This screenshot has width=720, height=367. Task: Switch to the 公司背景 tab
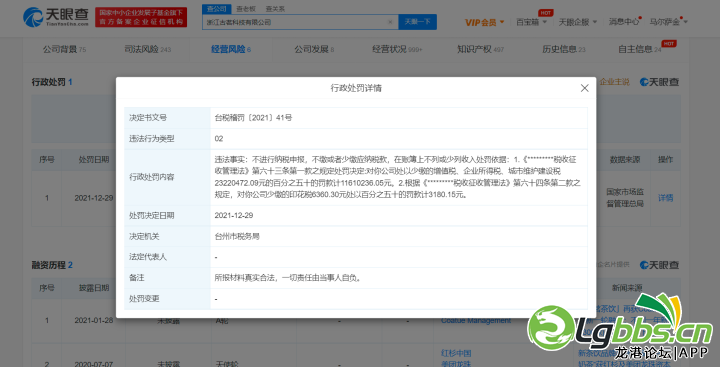(64, 49)
